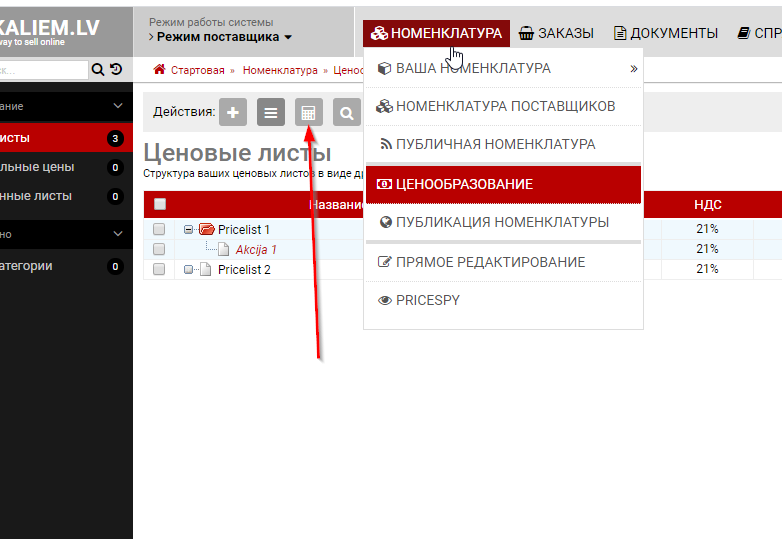Click the home icon in breadcrumb
Viewport: 782px width, 539px height.
coord(159,70)
